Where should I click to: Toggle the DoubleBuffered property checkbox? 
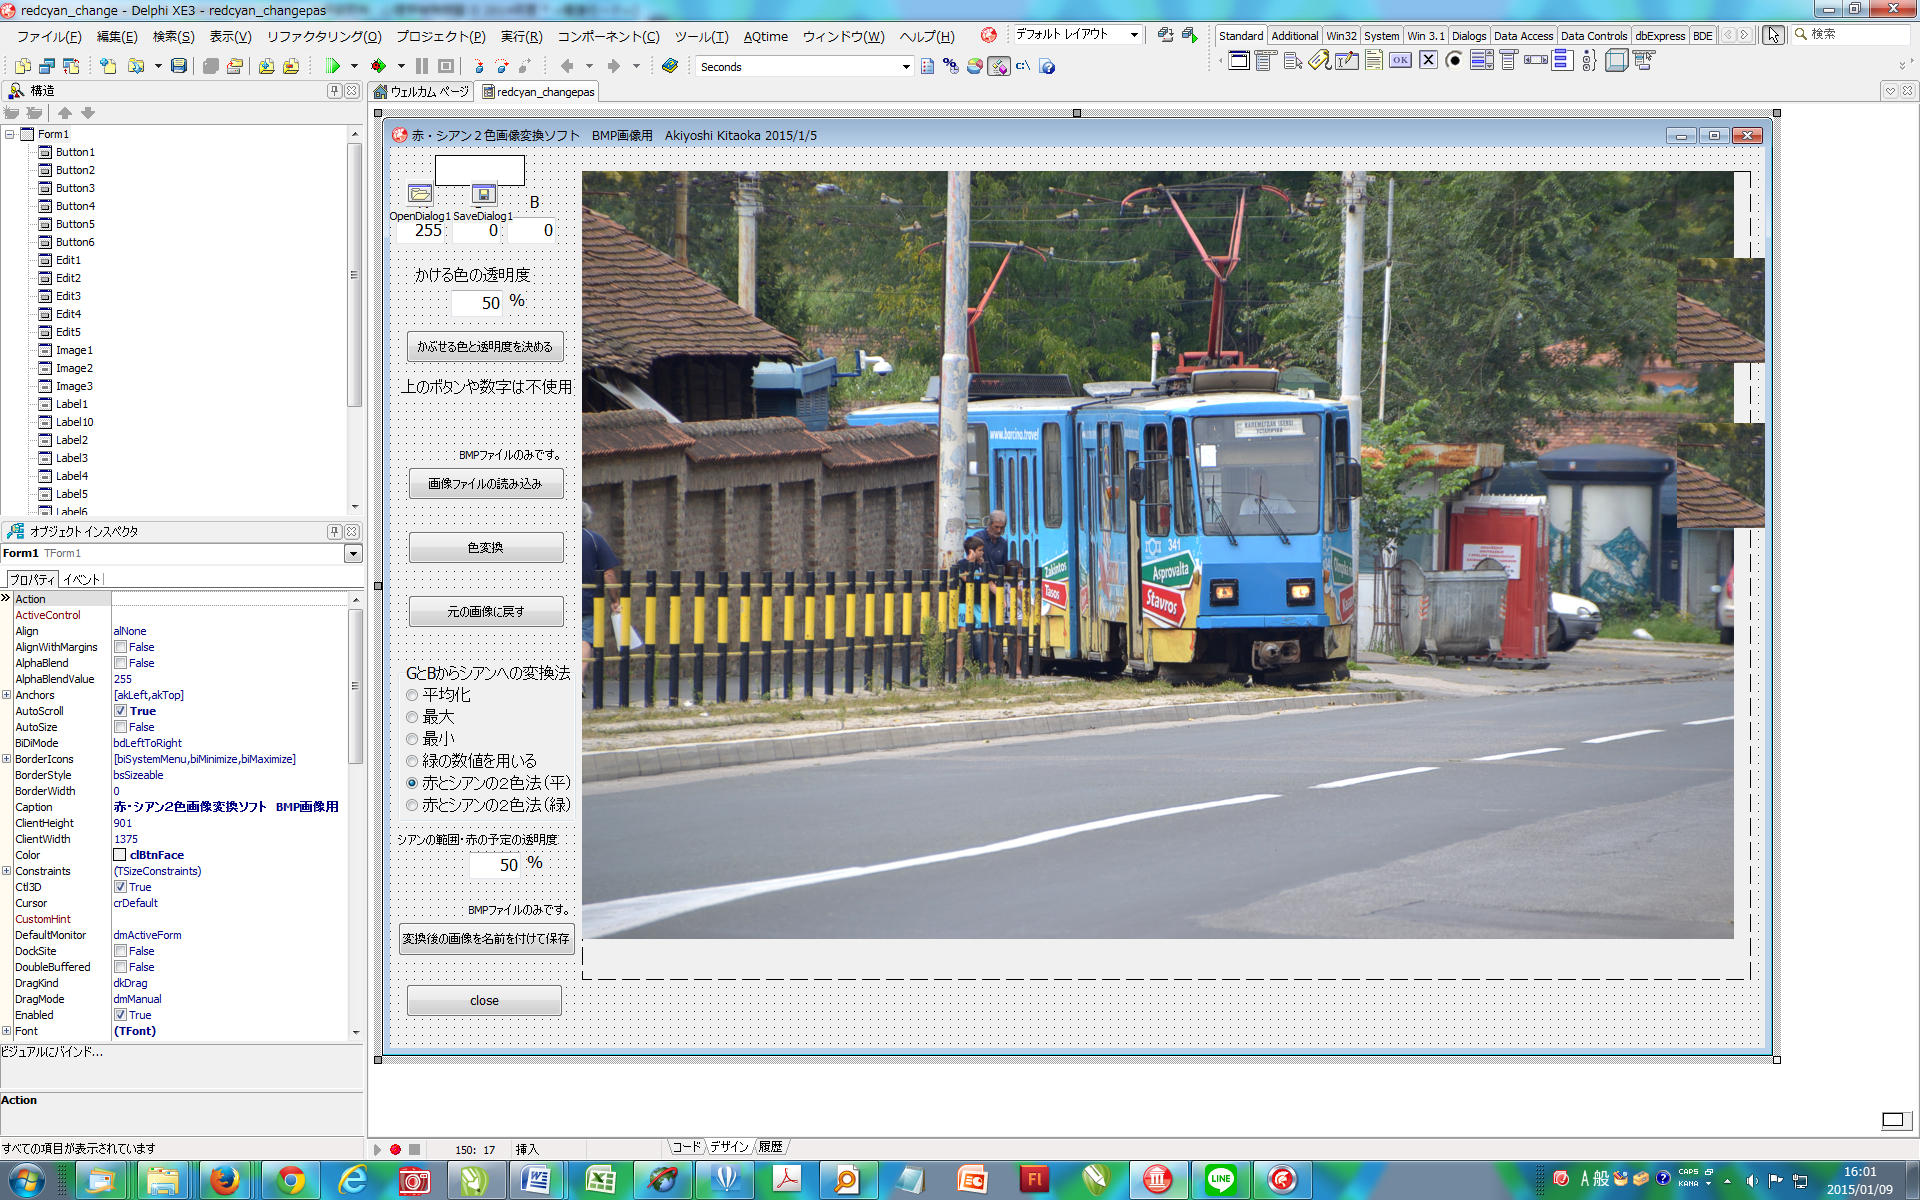pyautogui.click(x=120, y=967)
